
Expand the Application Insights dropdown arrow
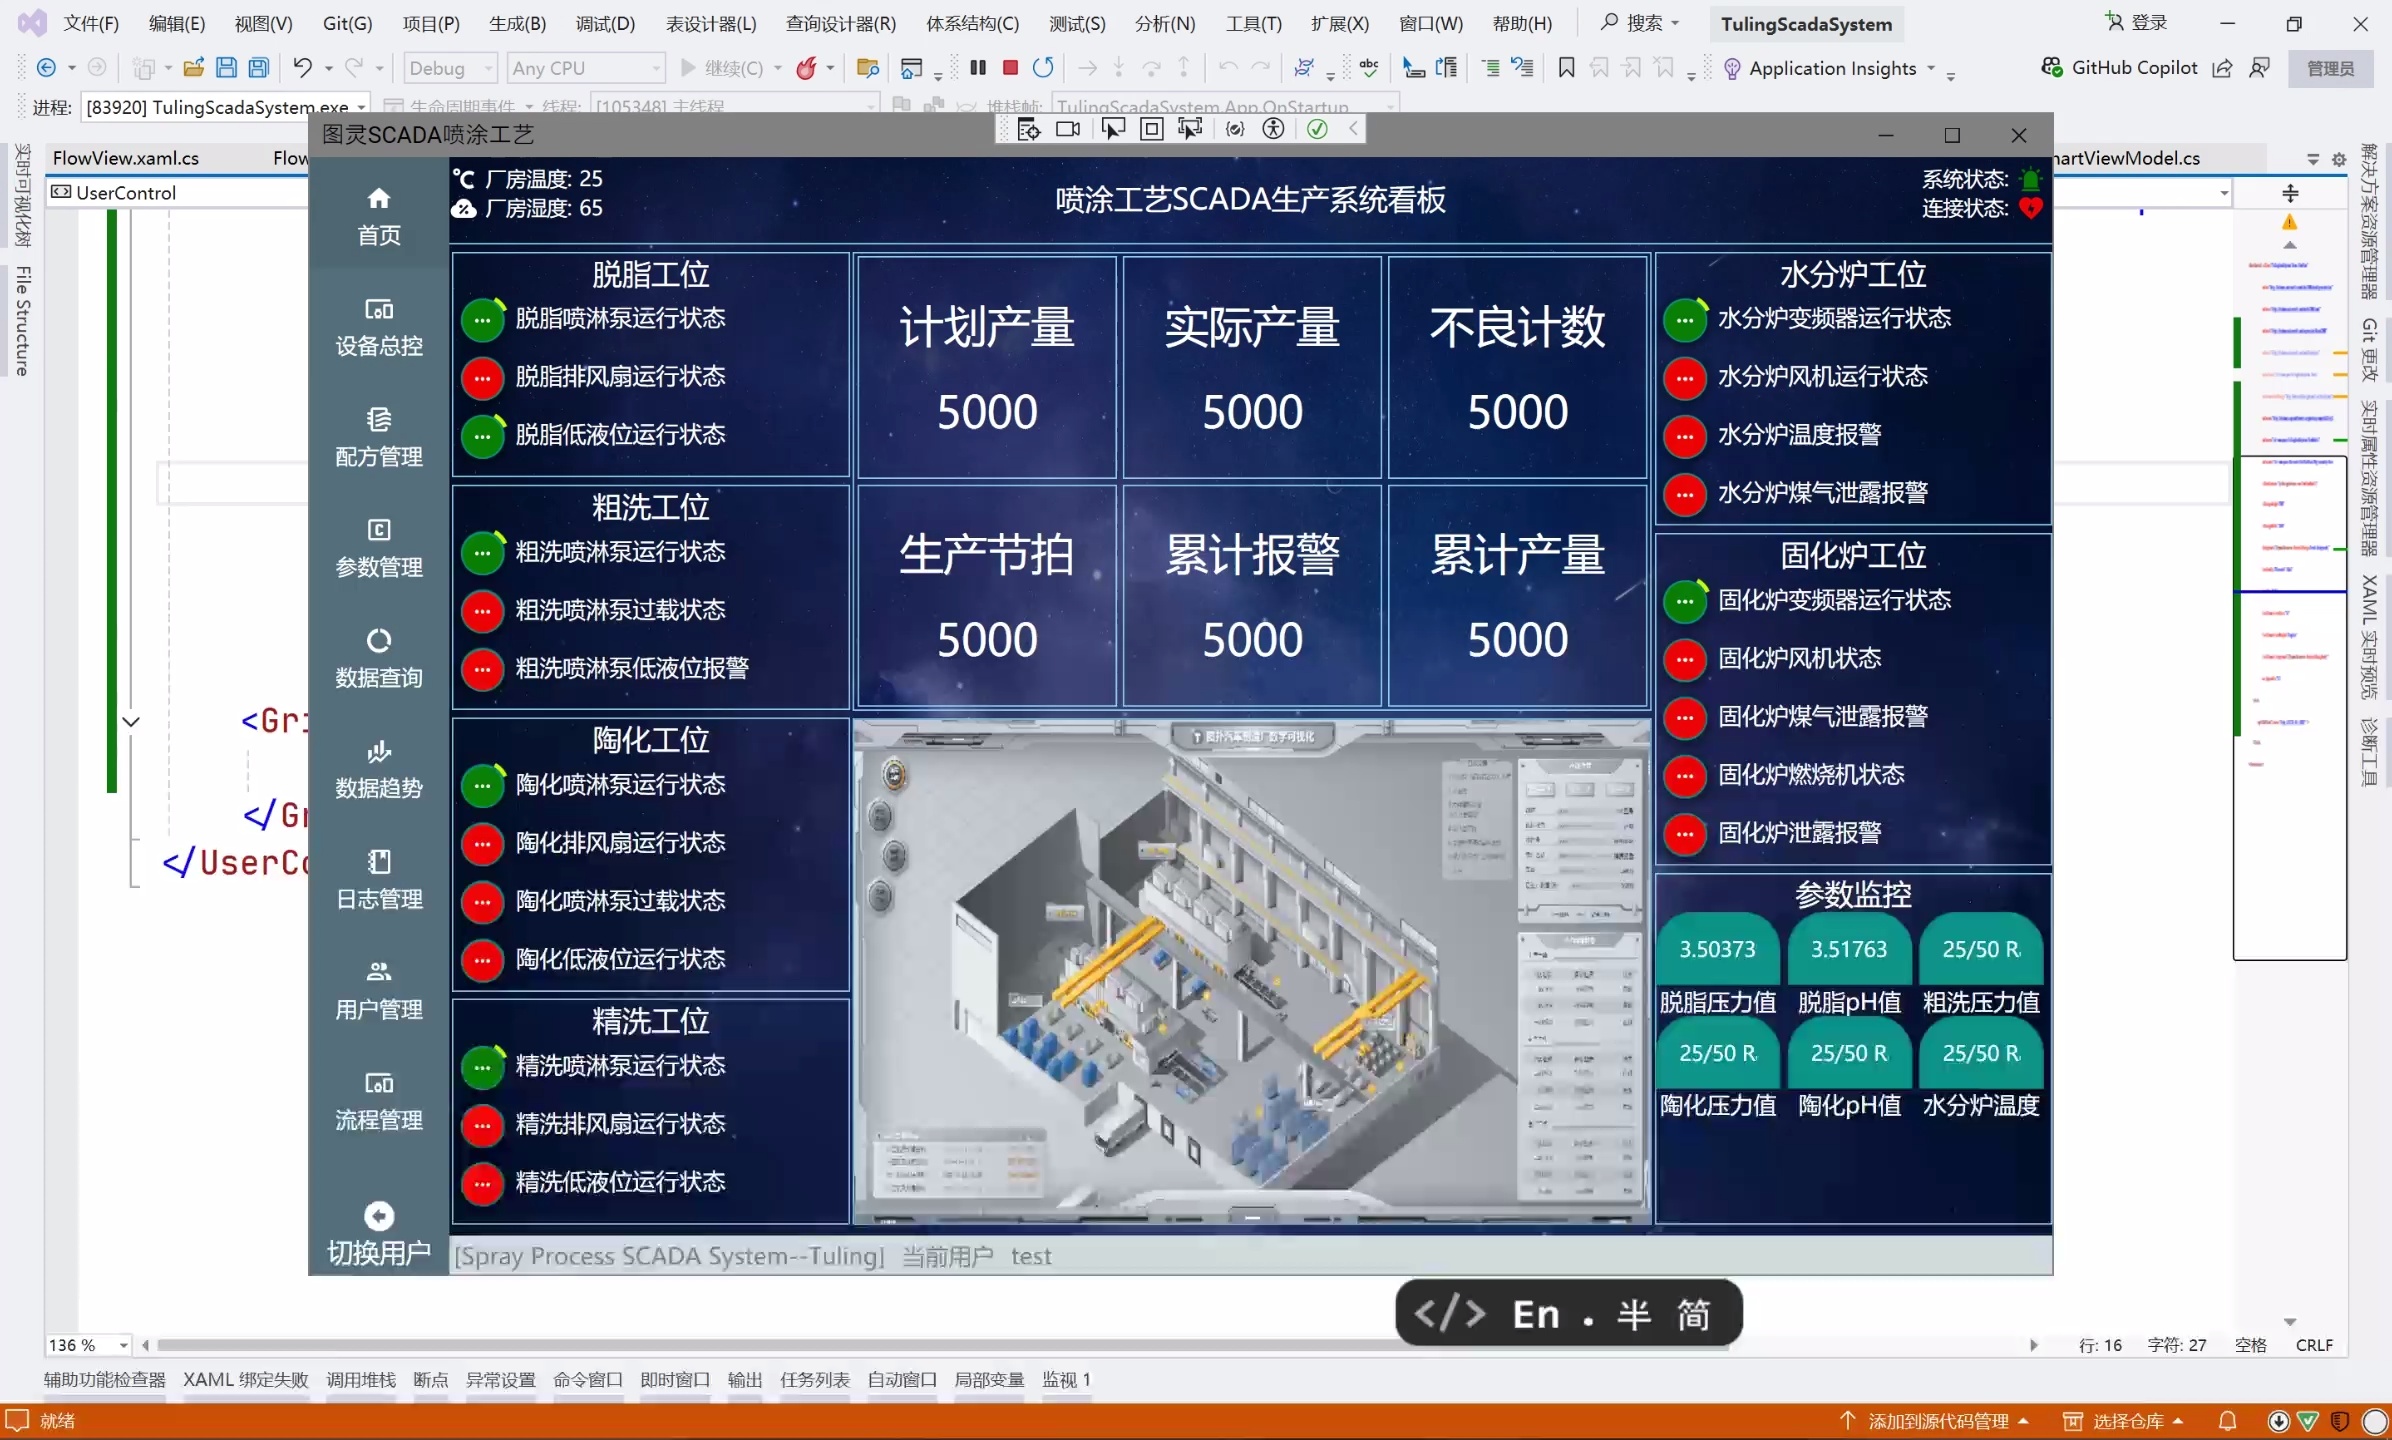point(1931,69)
